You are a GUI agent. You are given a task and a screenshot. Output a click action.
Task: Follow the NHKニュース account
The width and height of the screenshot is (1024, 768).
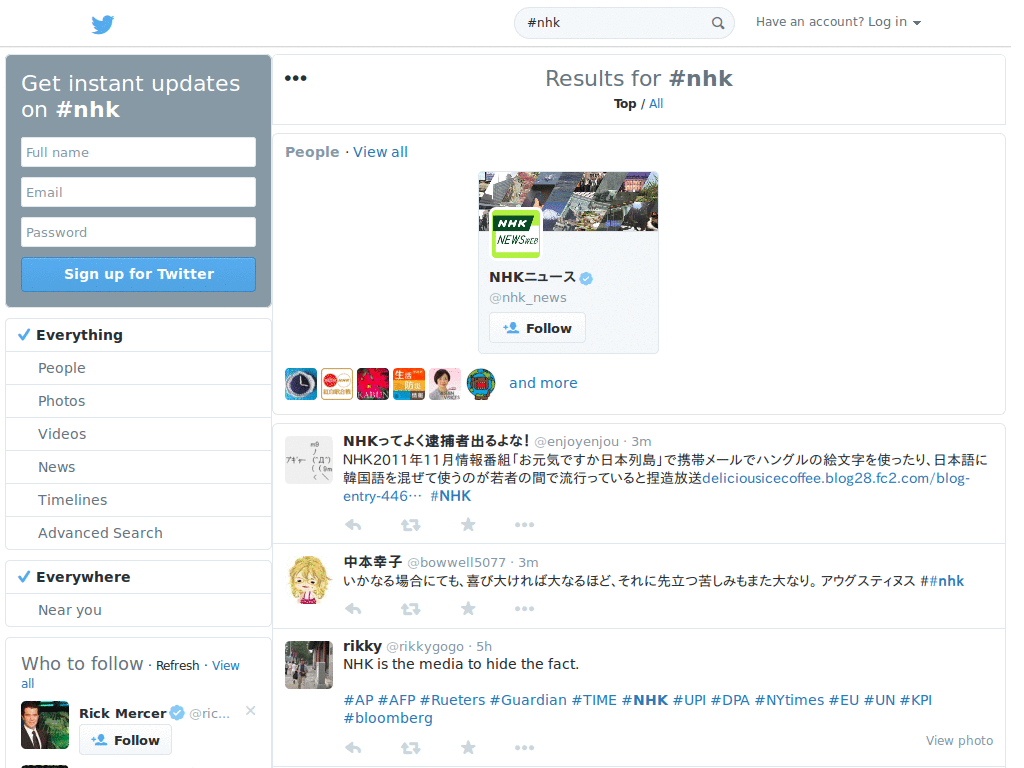point(537,328)
